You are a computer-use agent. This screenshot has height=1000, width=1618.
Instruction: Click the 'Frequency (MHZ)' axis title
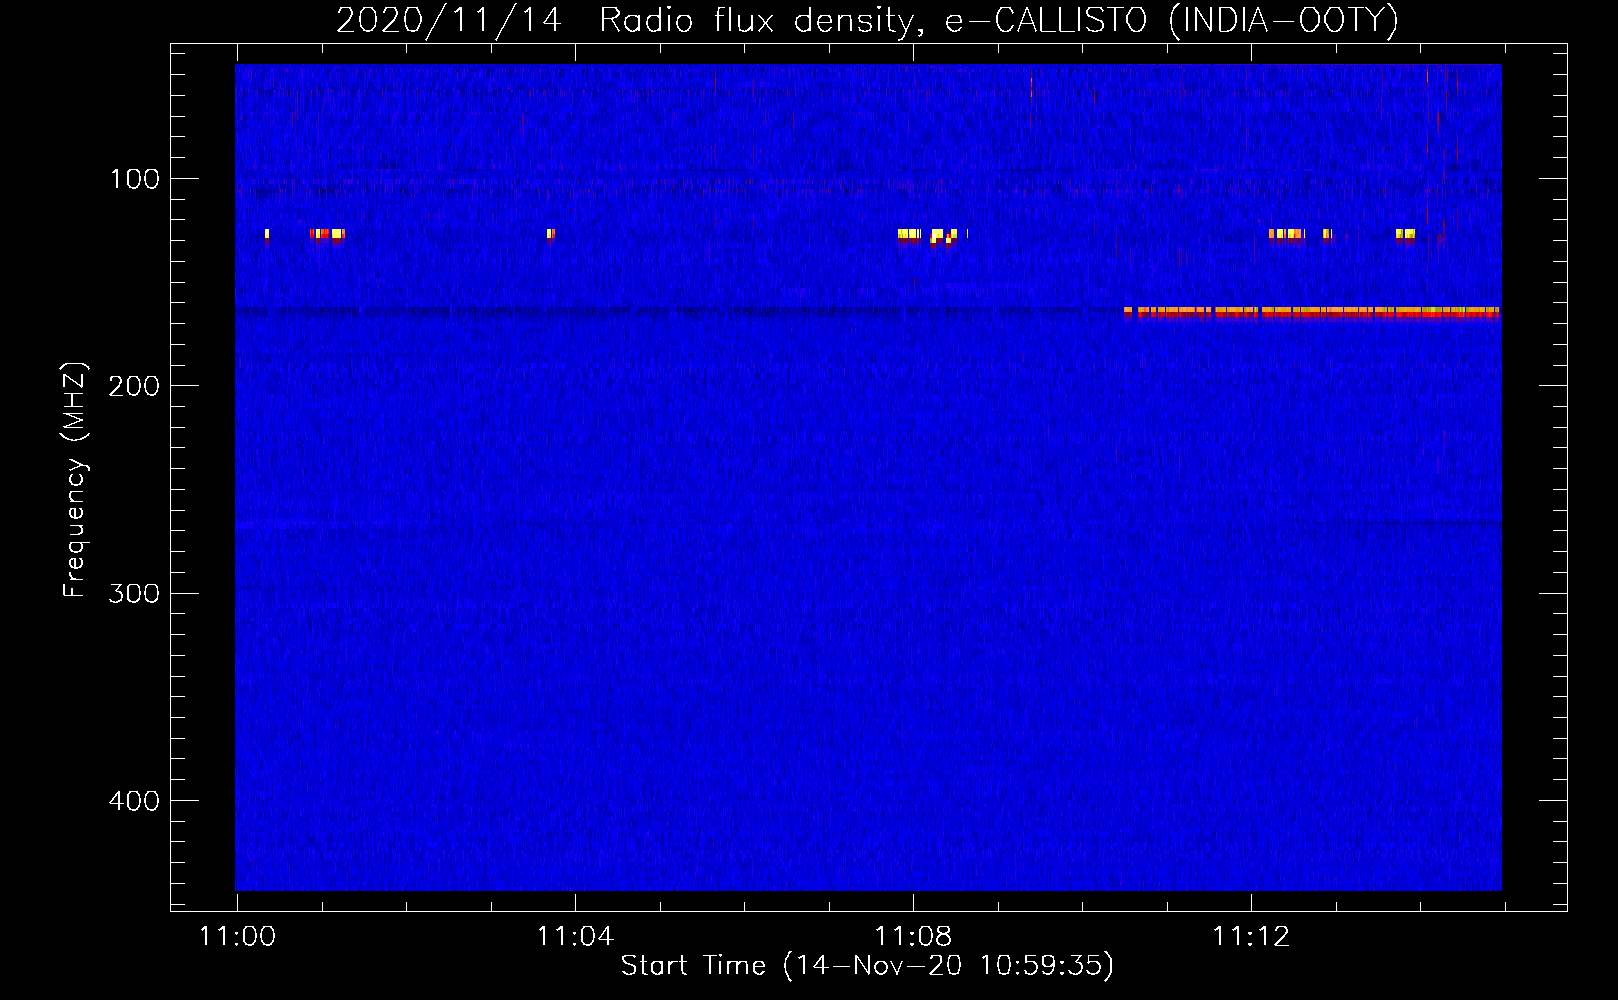point(75,479)
